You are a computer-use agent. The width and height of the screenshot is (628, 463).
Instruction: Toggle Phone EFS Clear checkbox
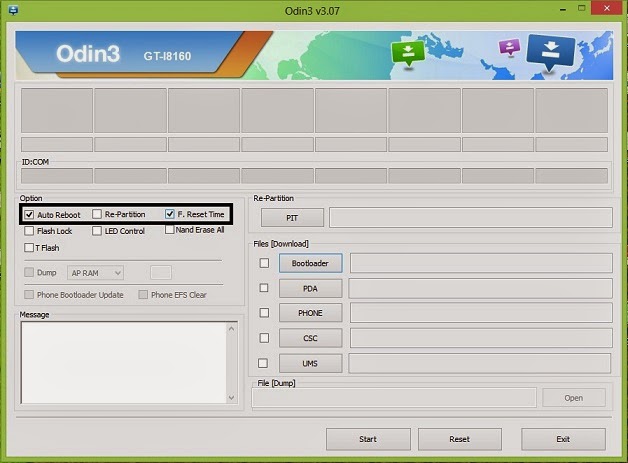[143, 295]
